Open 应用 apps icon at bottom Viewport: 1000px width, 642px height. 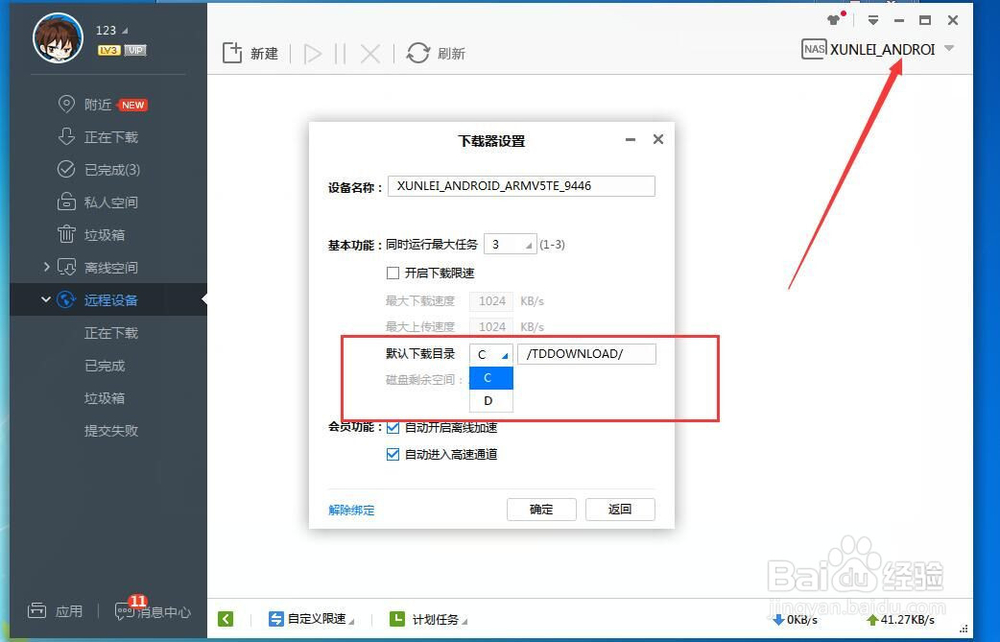coord(37,610)
